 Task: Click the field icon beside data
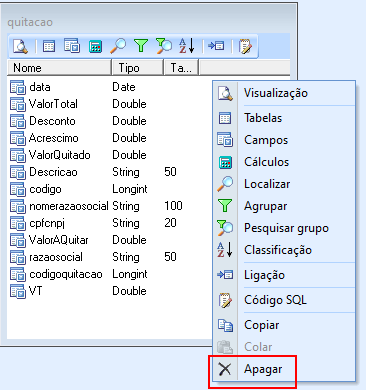[18, 88]
